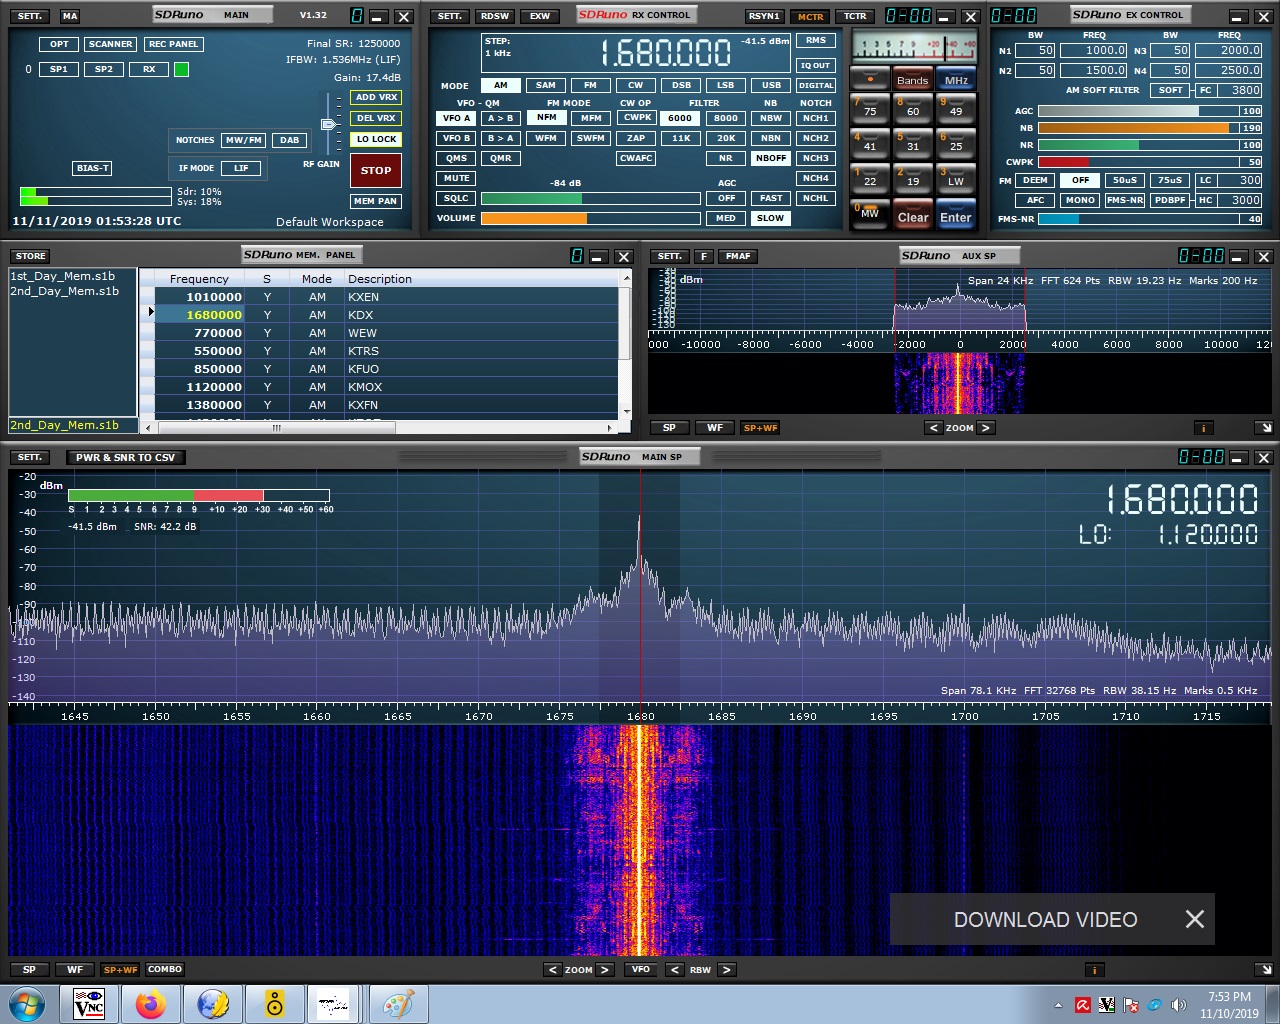Select COMBO view in Main SP
The image size is (1280, 1024).
tap(165, 969)
